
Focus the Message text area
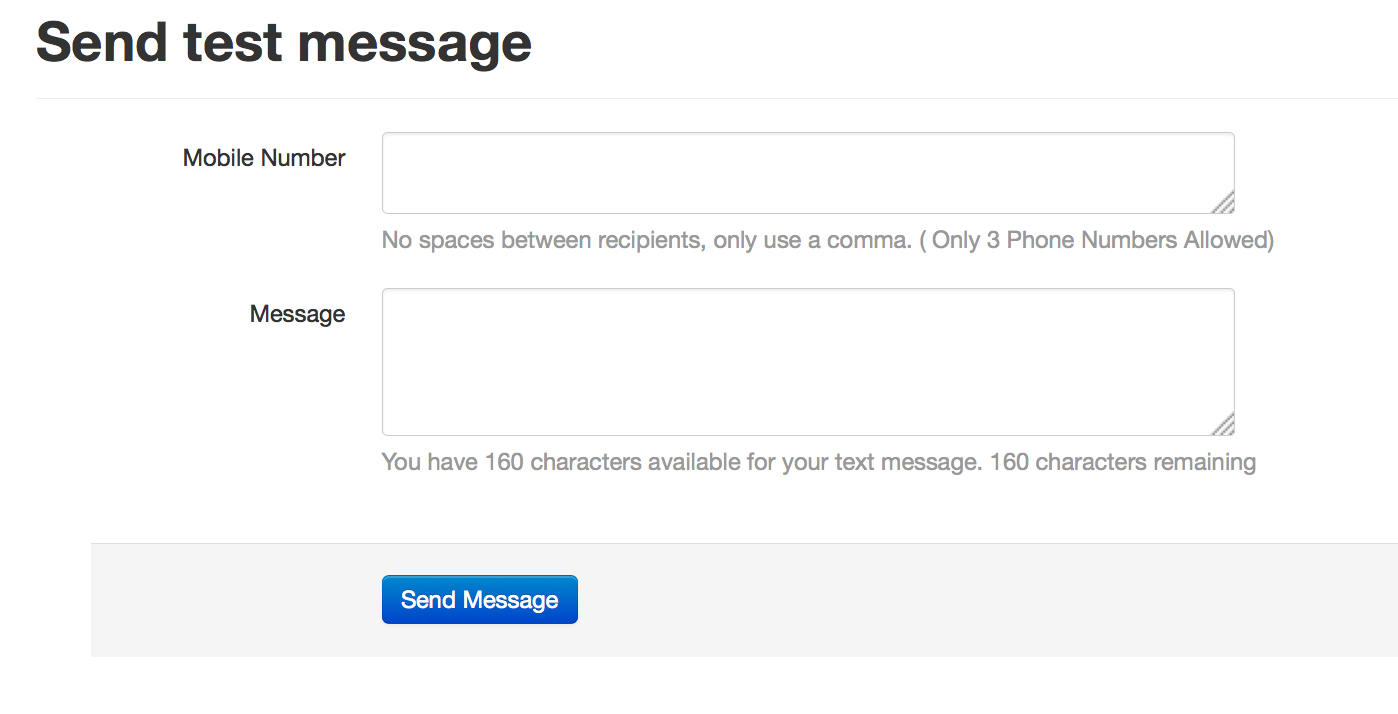(x=808, y=362)
